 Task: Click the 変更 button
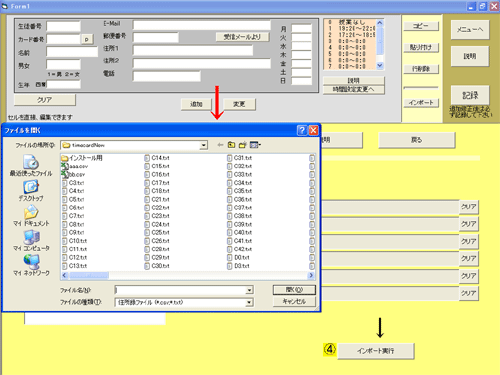pyautogui.click(x=239, y=104)
